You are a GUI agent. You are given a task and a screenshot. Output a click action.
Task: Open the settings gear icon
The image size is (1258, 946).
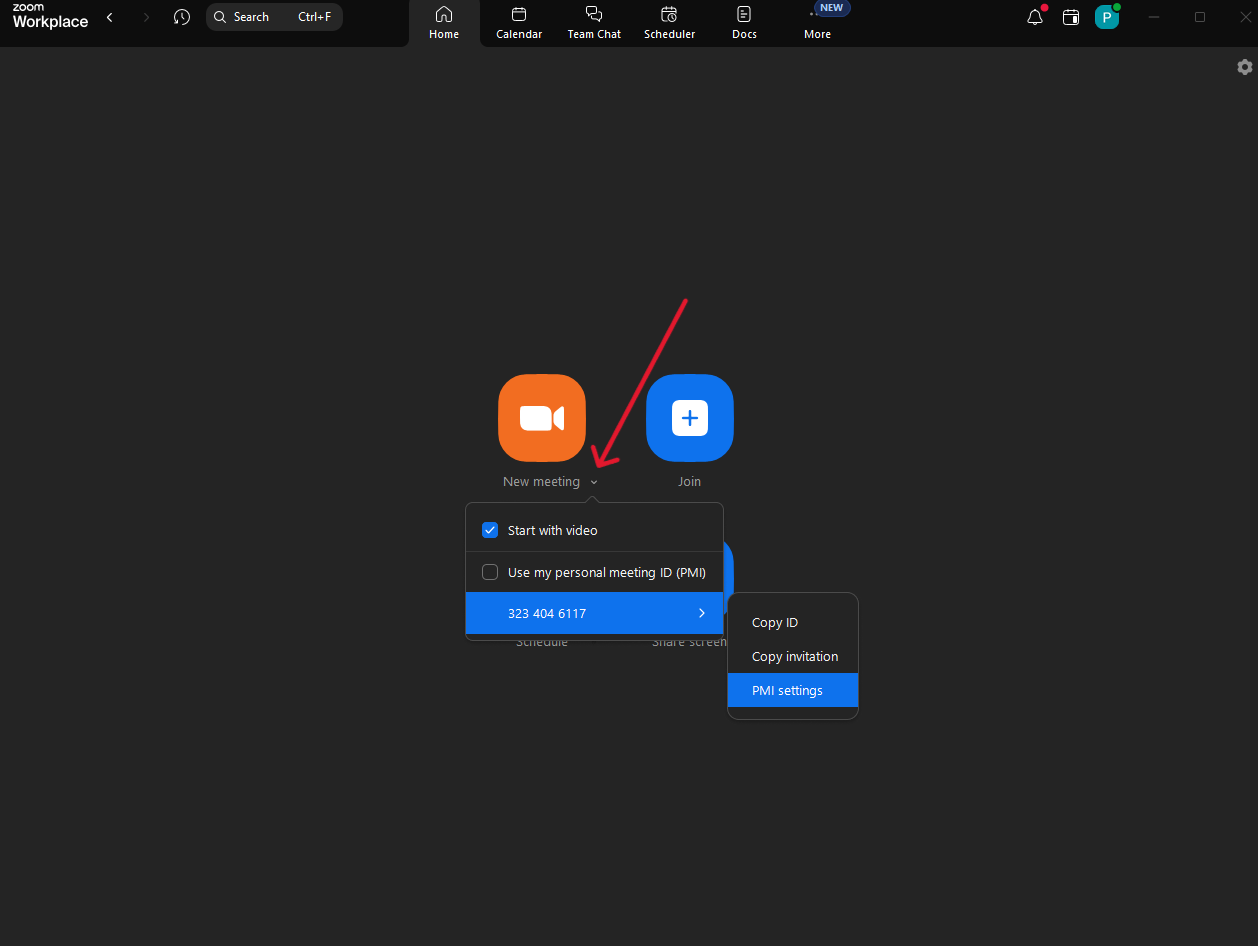coord(1244,67)
